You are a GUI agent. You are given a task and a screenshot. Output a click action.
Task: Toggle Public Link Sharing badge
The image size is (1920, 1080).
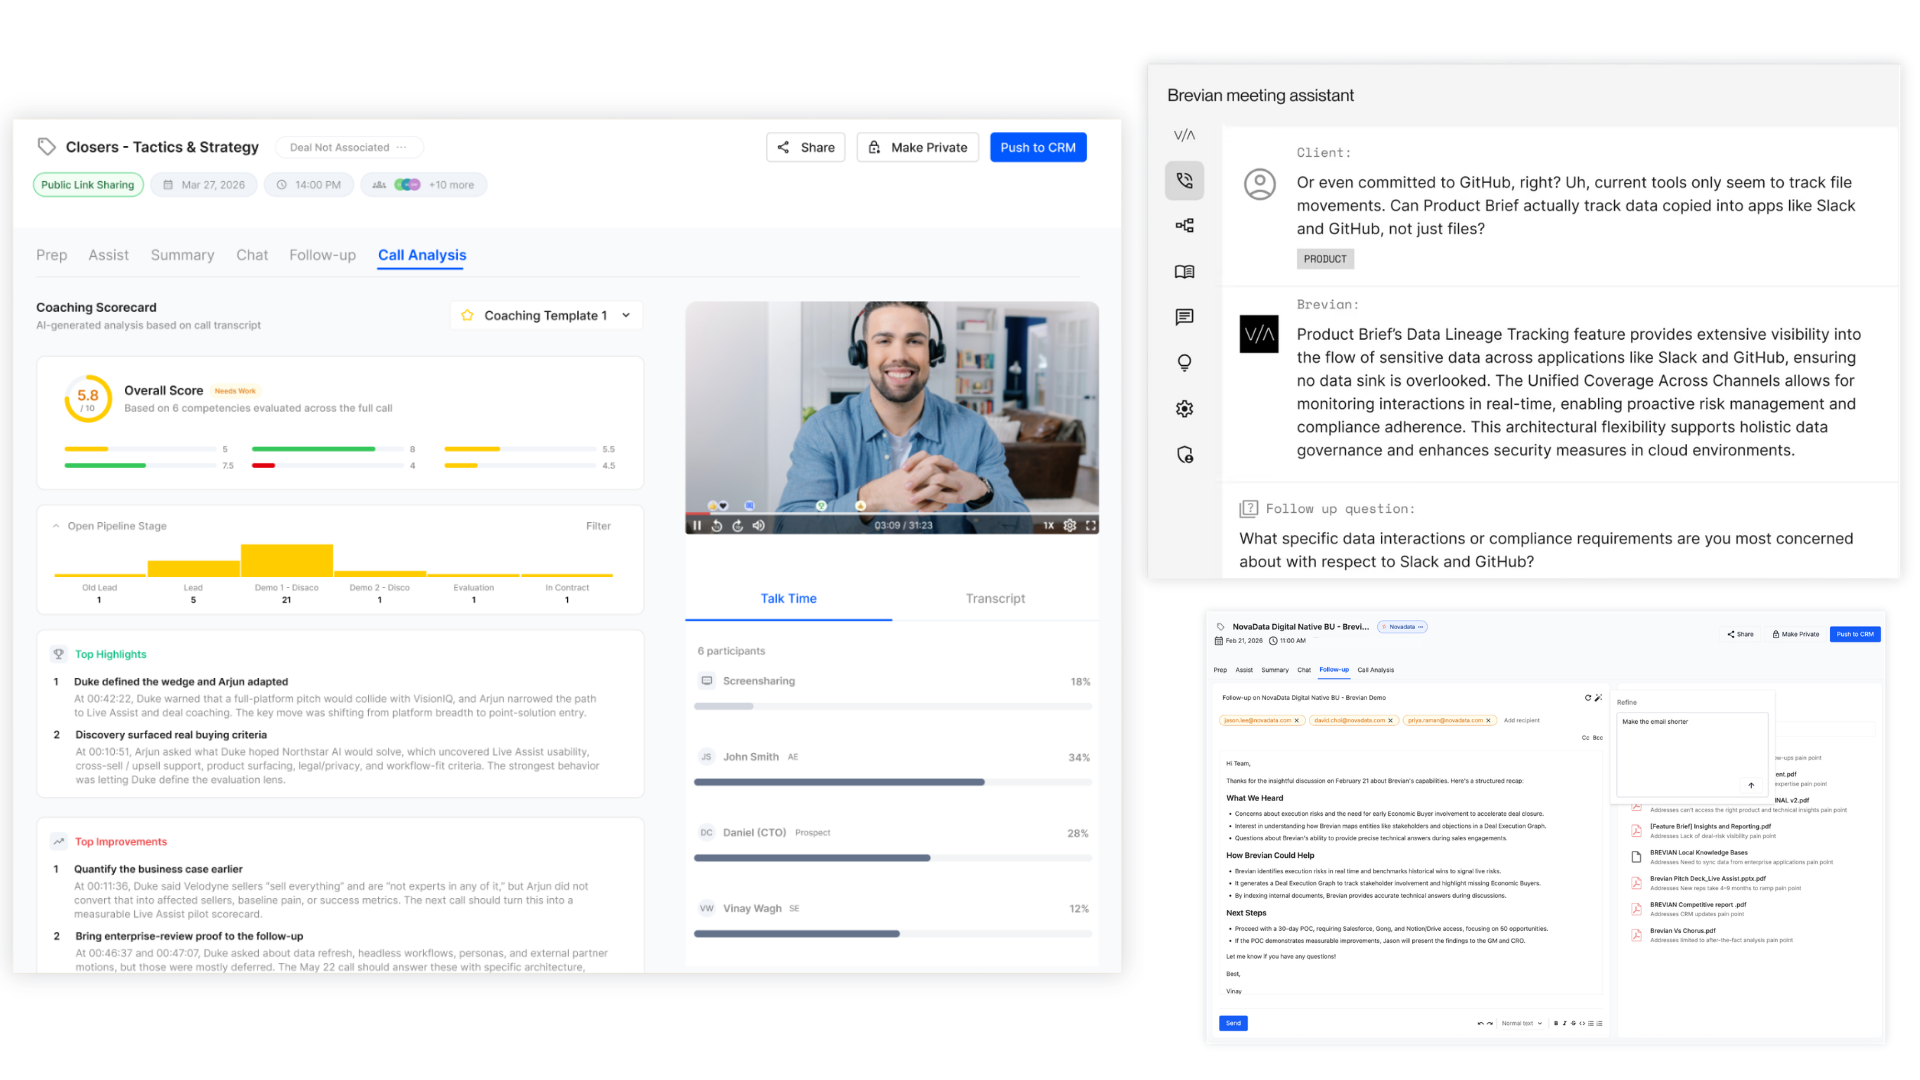tap(88, 185)
